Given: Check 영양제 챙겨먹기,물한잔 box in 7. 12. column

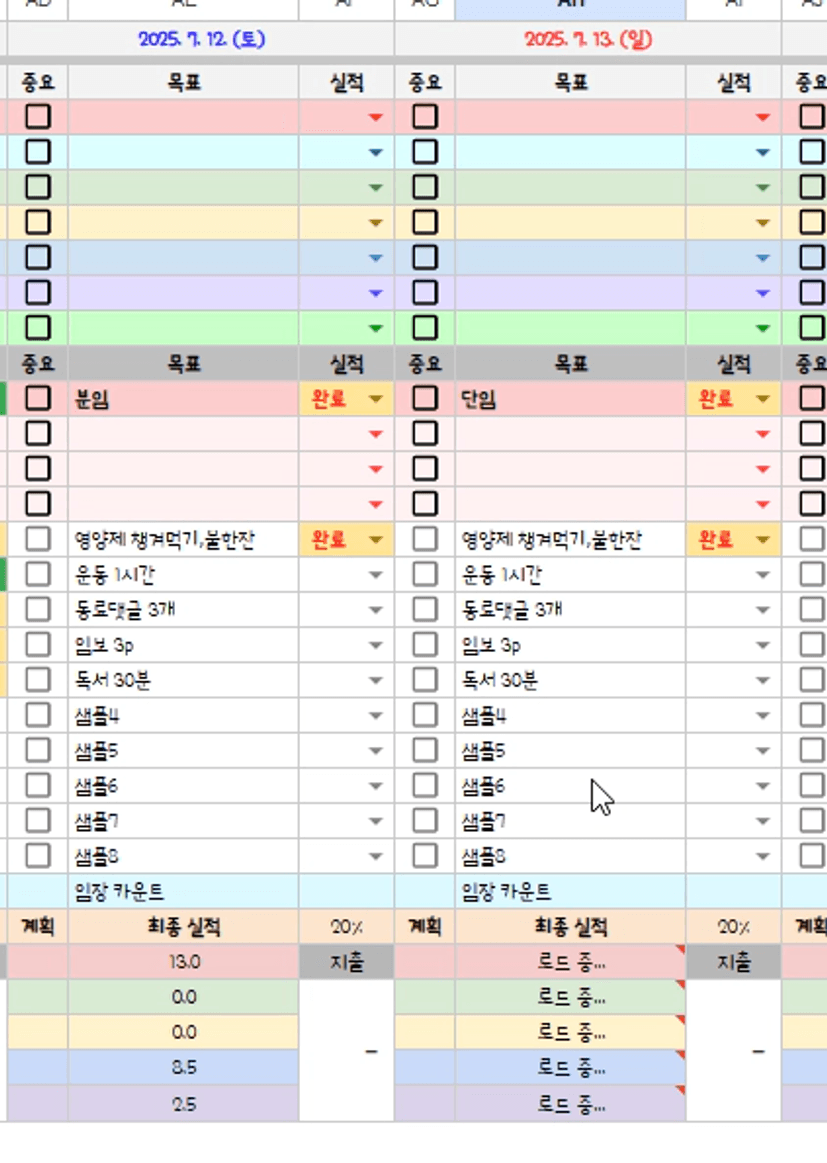Looking at the screenshot, I should click(x=38, y=539).
